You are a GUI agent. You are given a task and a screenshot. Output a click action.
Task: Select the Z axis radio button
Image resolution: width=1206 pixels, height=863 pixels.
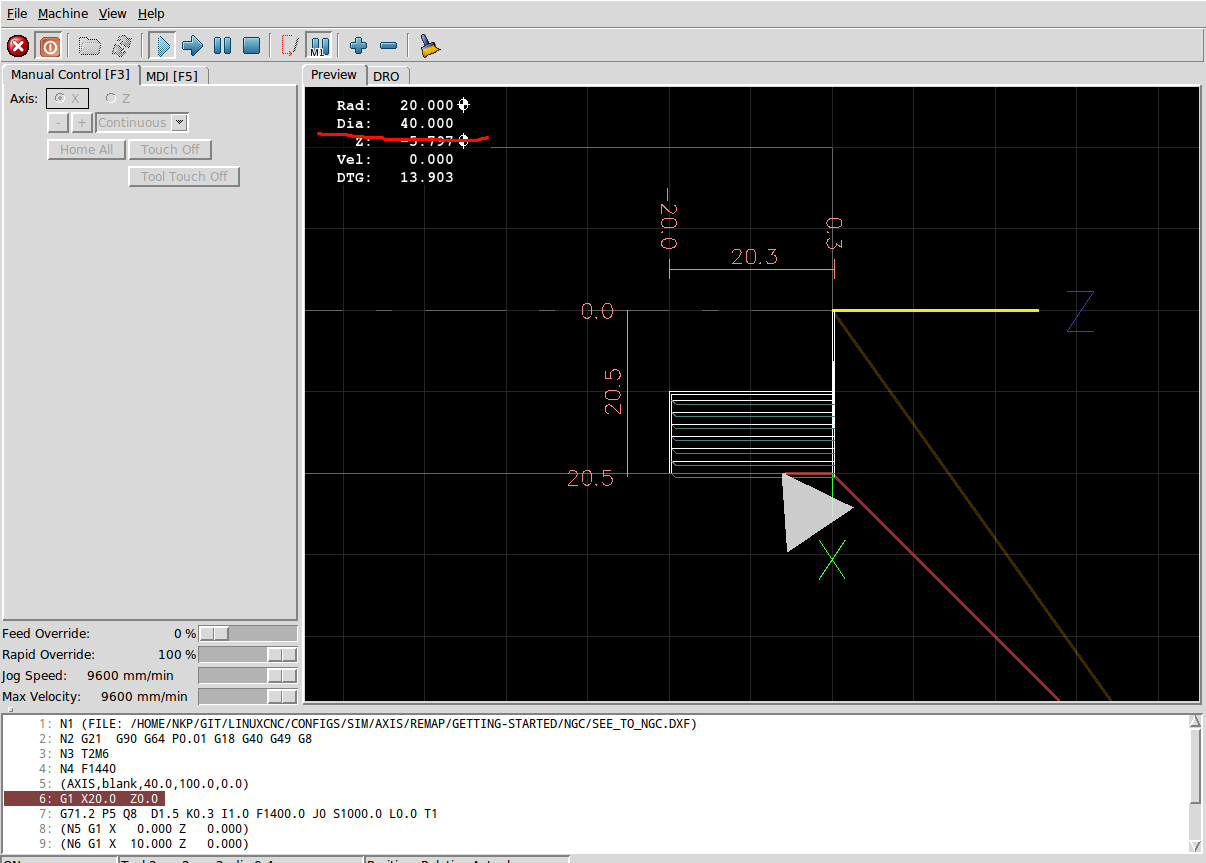tap(118, 98)
